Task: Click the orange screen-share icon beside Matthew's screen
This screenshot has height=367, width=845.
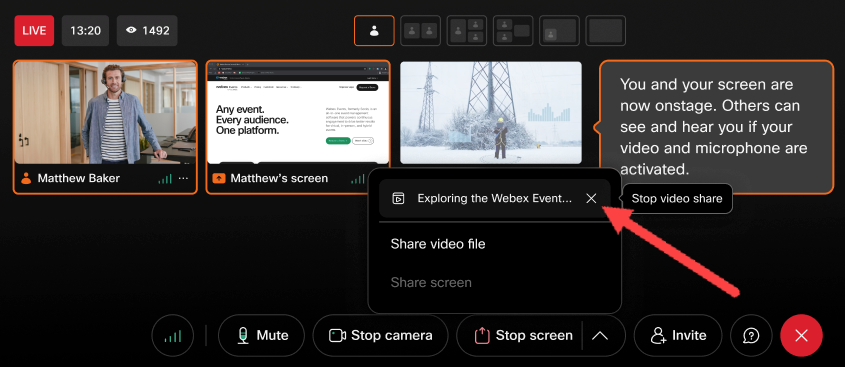Action: point(219,178)
